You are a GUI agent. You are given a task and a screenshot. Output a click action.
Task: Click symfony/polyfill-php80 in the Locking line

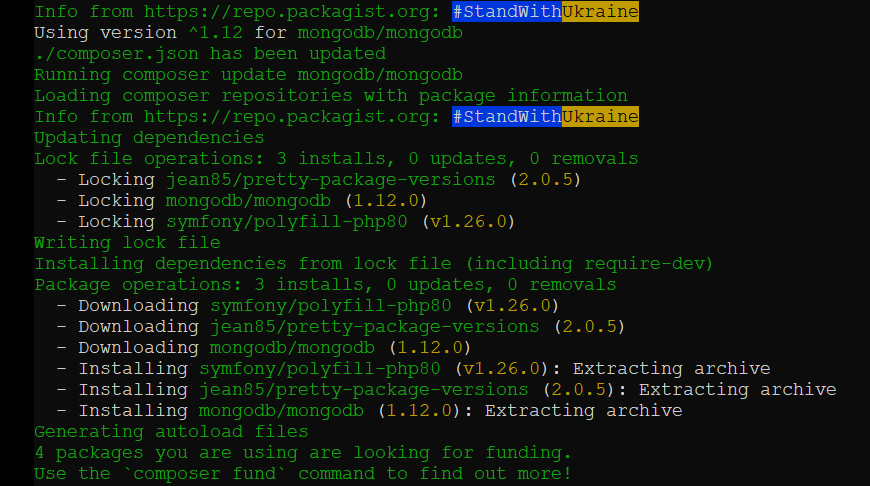click(x=286, y=222)
